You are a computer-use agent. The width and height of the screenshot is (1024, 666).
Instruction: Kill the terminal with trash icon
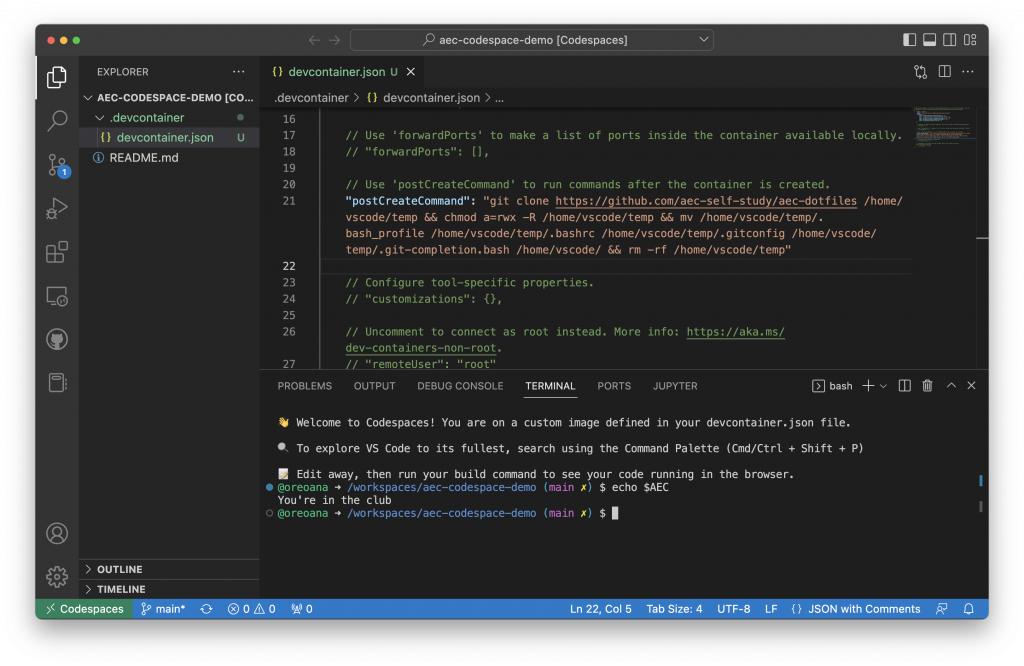pos(927,386)
